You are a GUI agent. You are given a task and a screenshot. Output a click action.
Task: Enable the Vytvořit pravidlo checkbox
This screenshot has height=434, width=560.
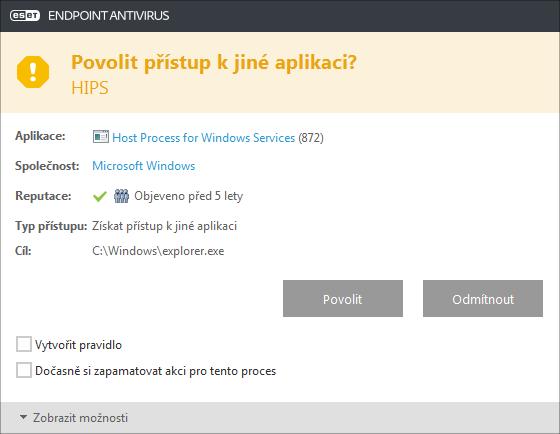[x=24, y=344]
